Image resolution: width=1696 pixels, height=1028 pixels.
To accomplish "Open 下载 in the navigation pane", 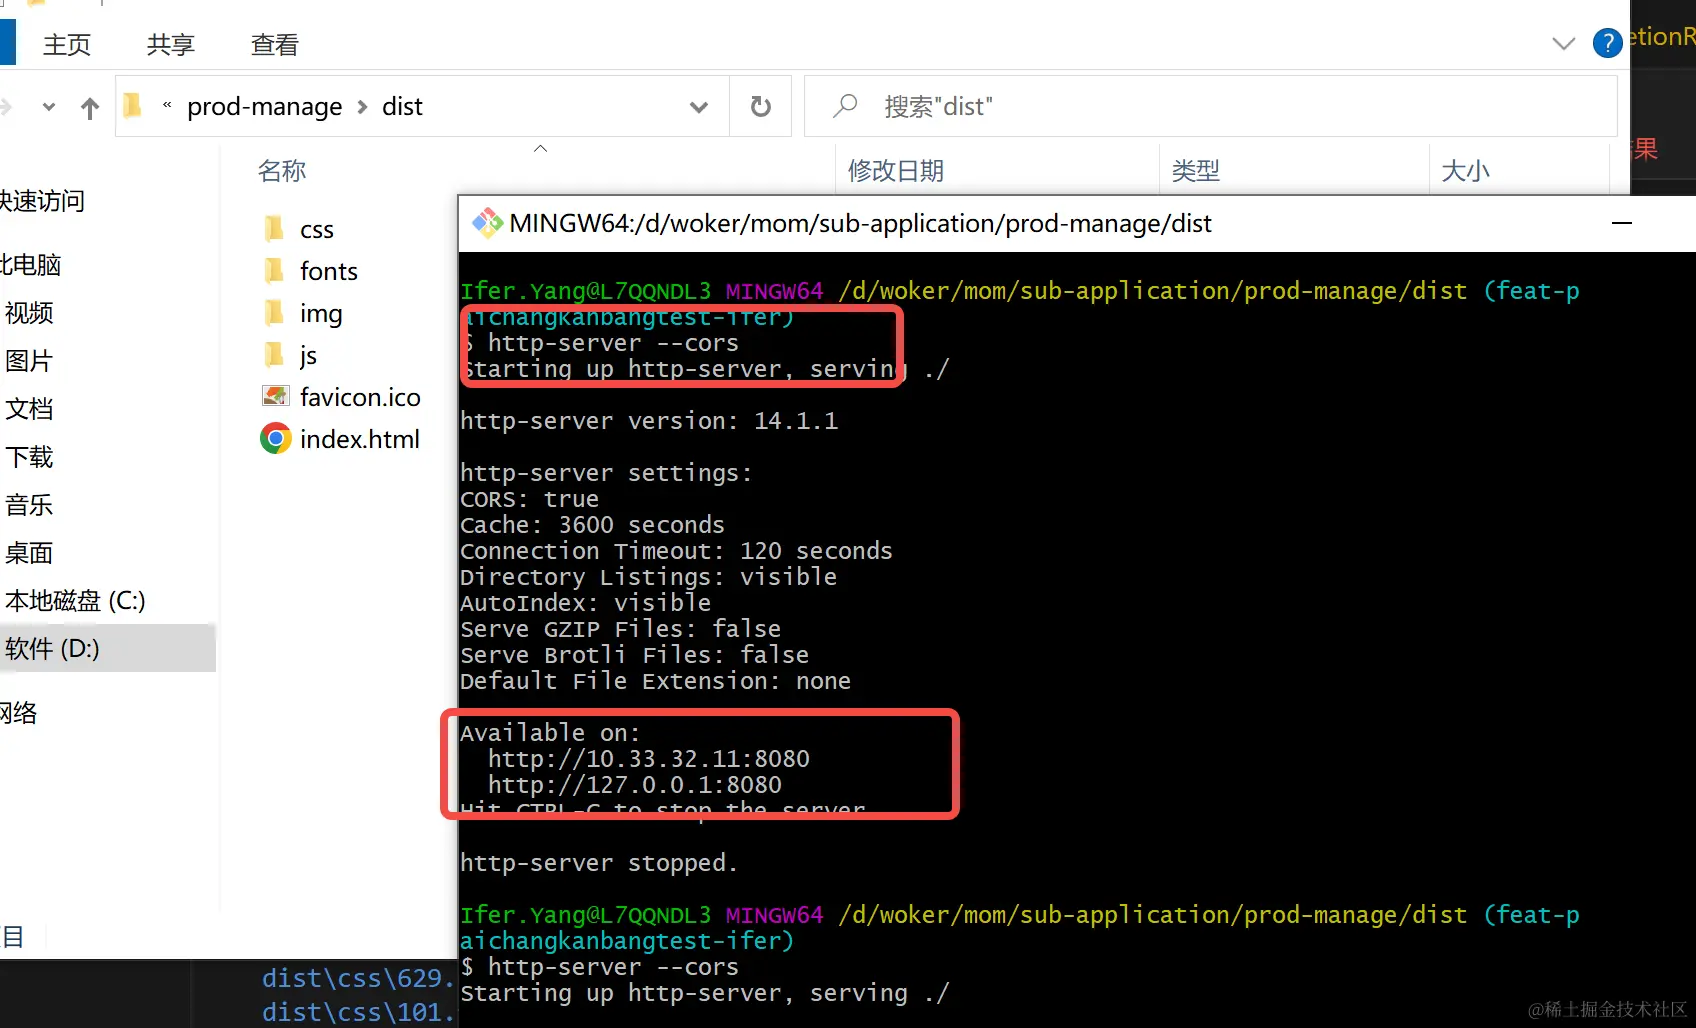I will [29, 457].
